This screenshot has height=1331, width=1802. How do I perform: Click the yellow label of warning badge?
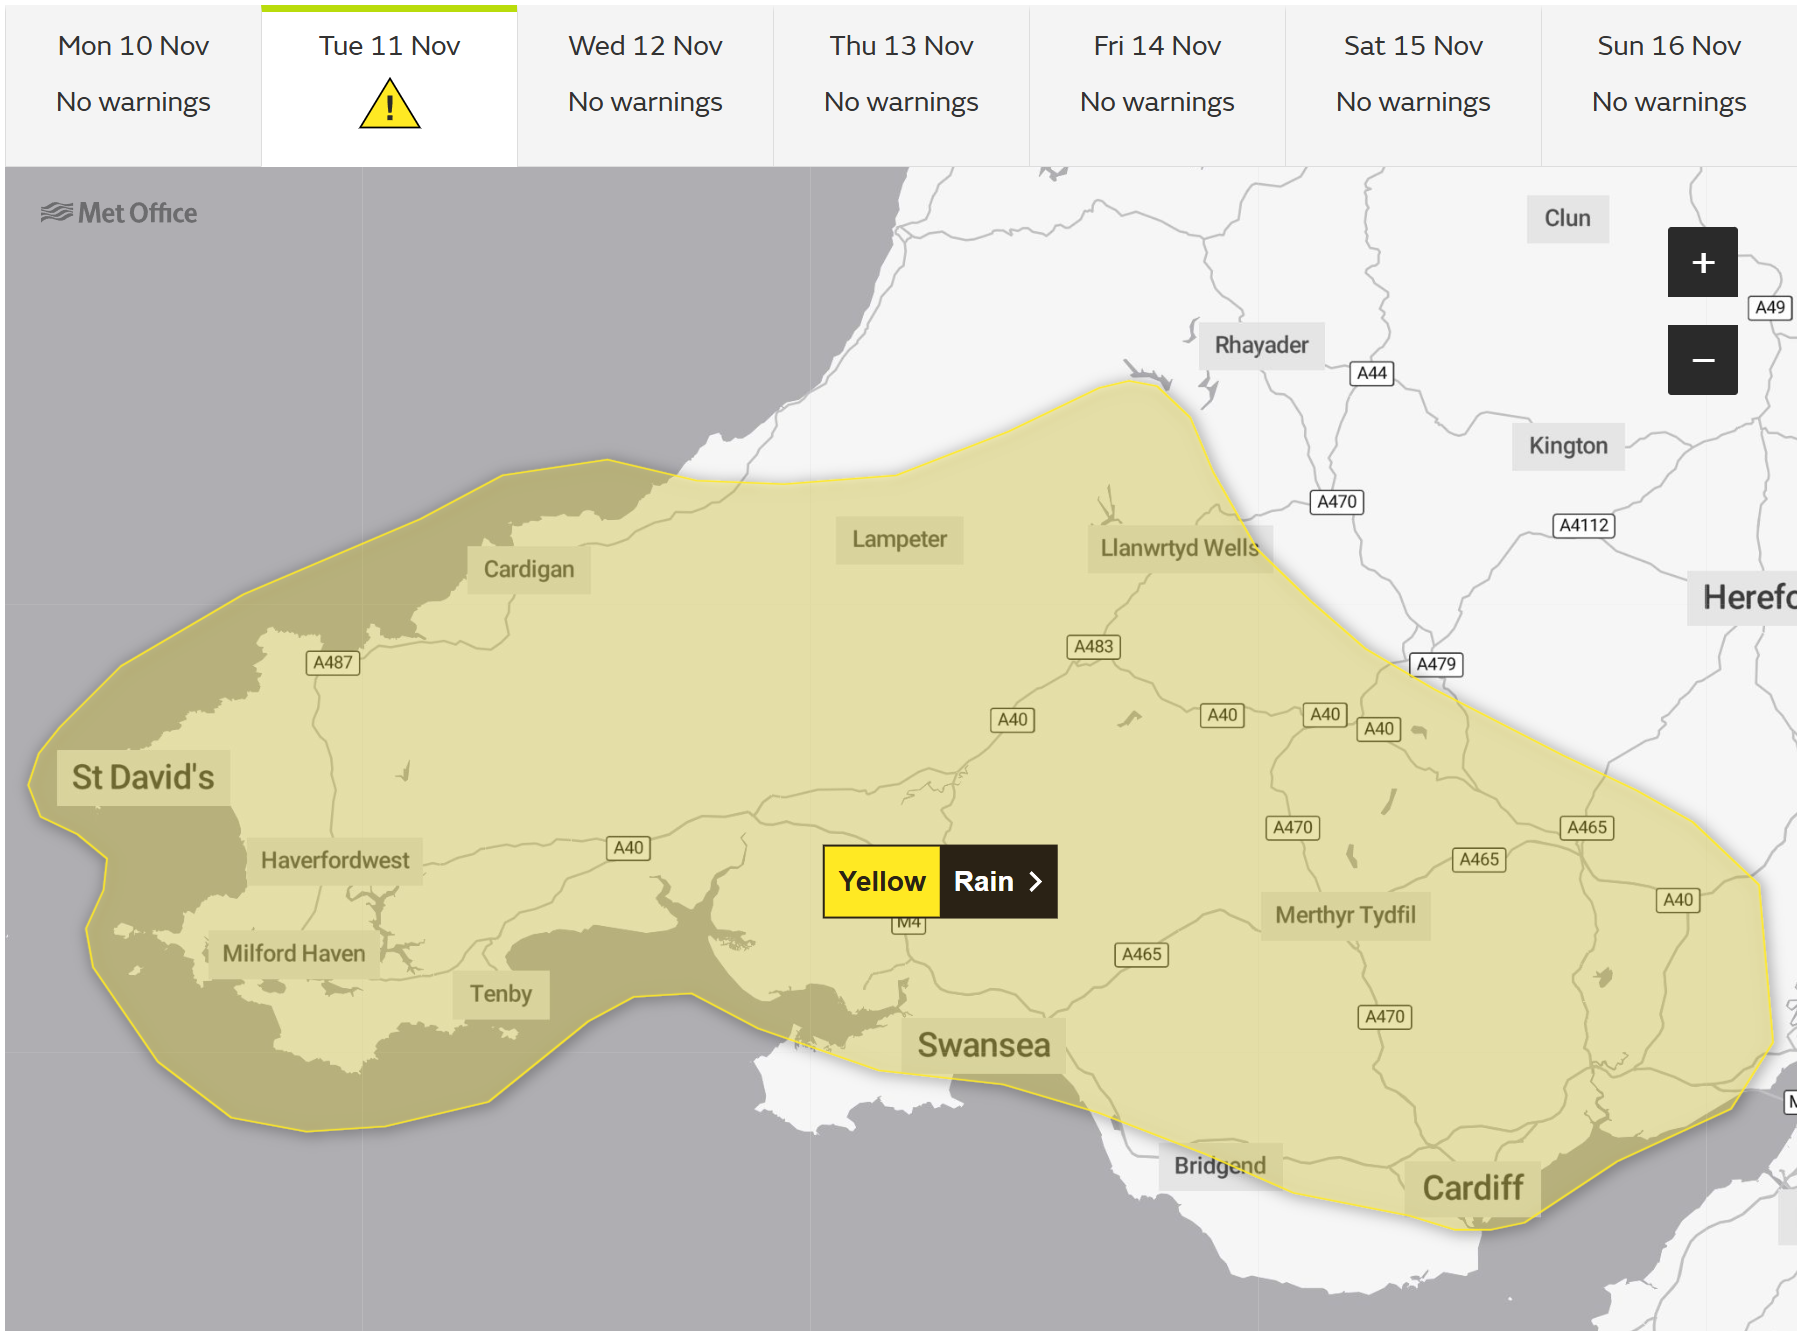pyautogui.click(x=881, y=881)
